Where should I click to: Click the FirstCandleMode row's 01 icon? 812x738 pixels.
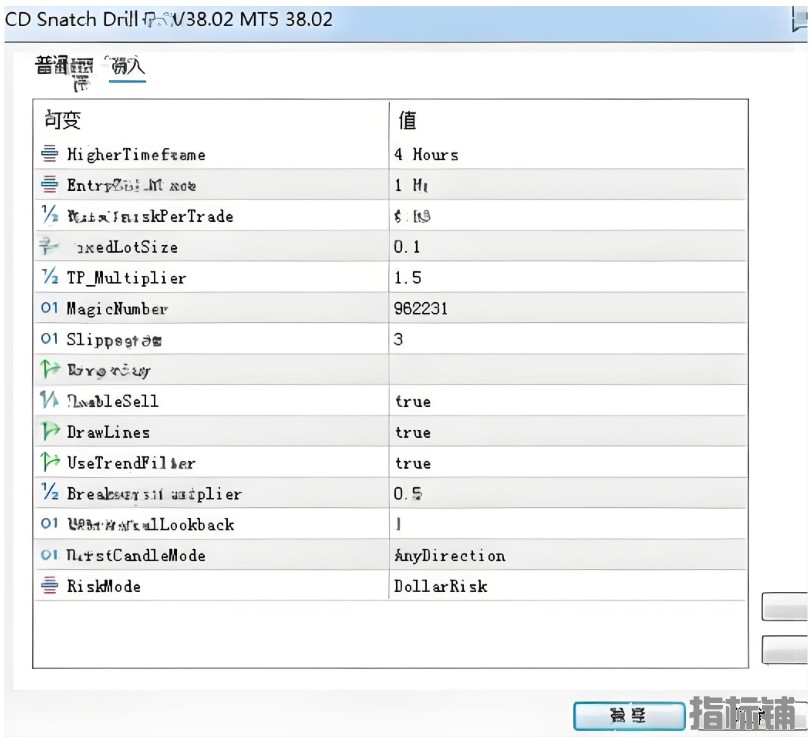click(50, 555)
